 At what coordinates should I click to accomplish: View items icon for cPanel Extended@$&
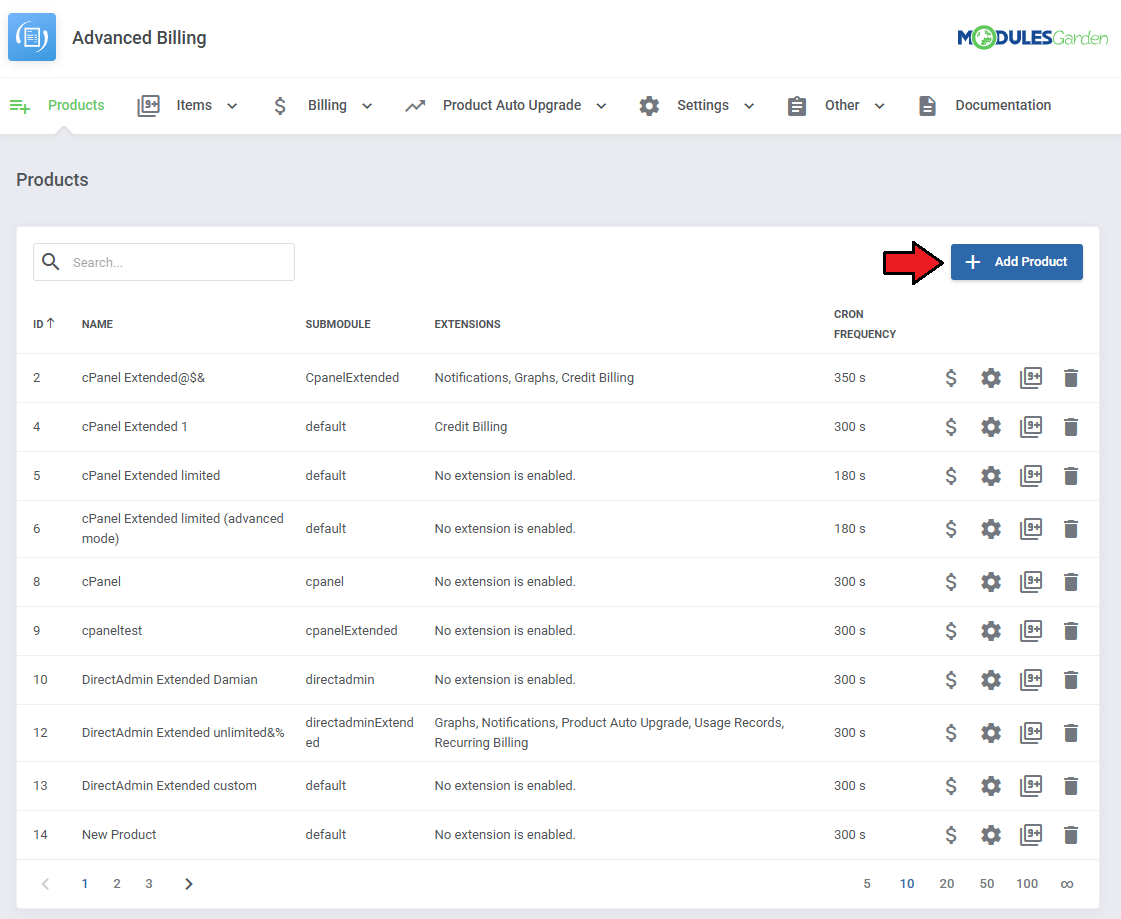pos(1030,378)
